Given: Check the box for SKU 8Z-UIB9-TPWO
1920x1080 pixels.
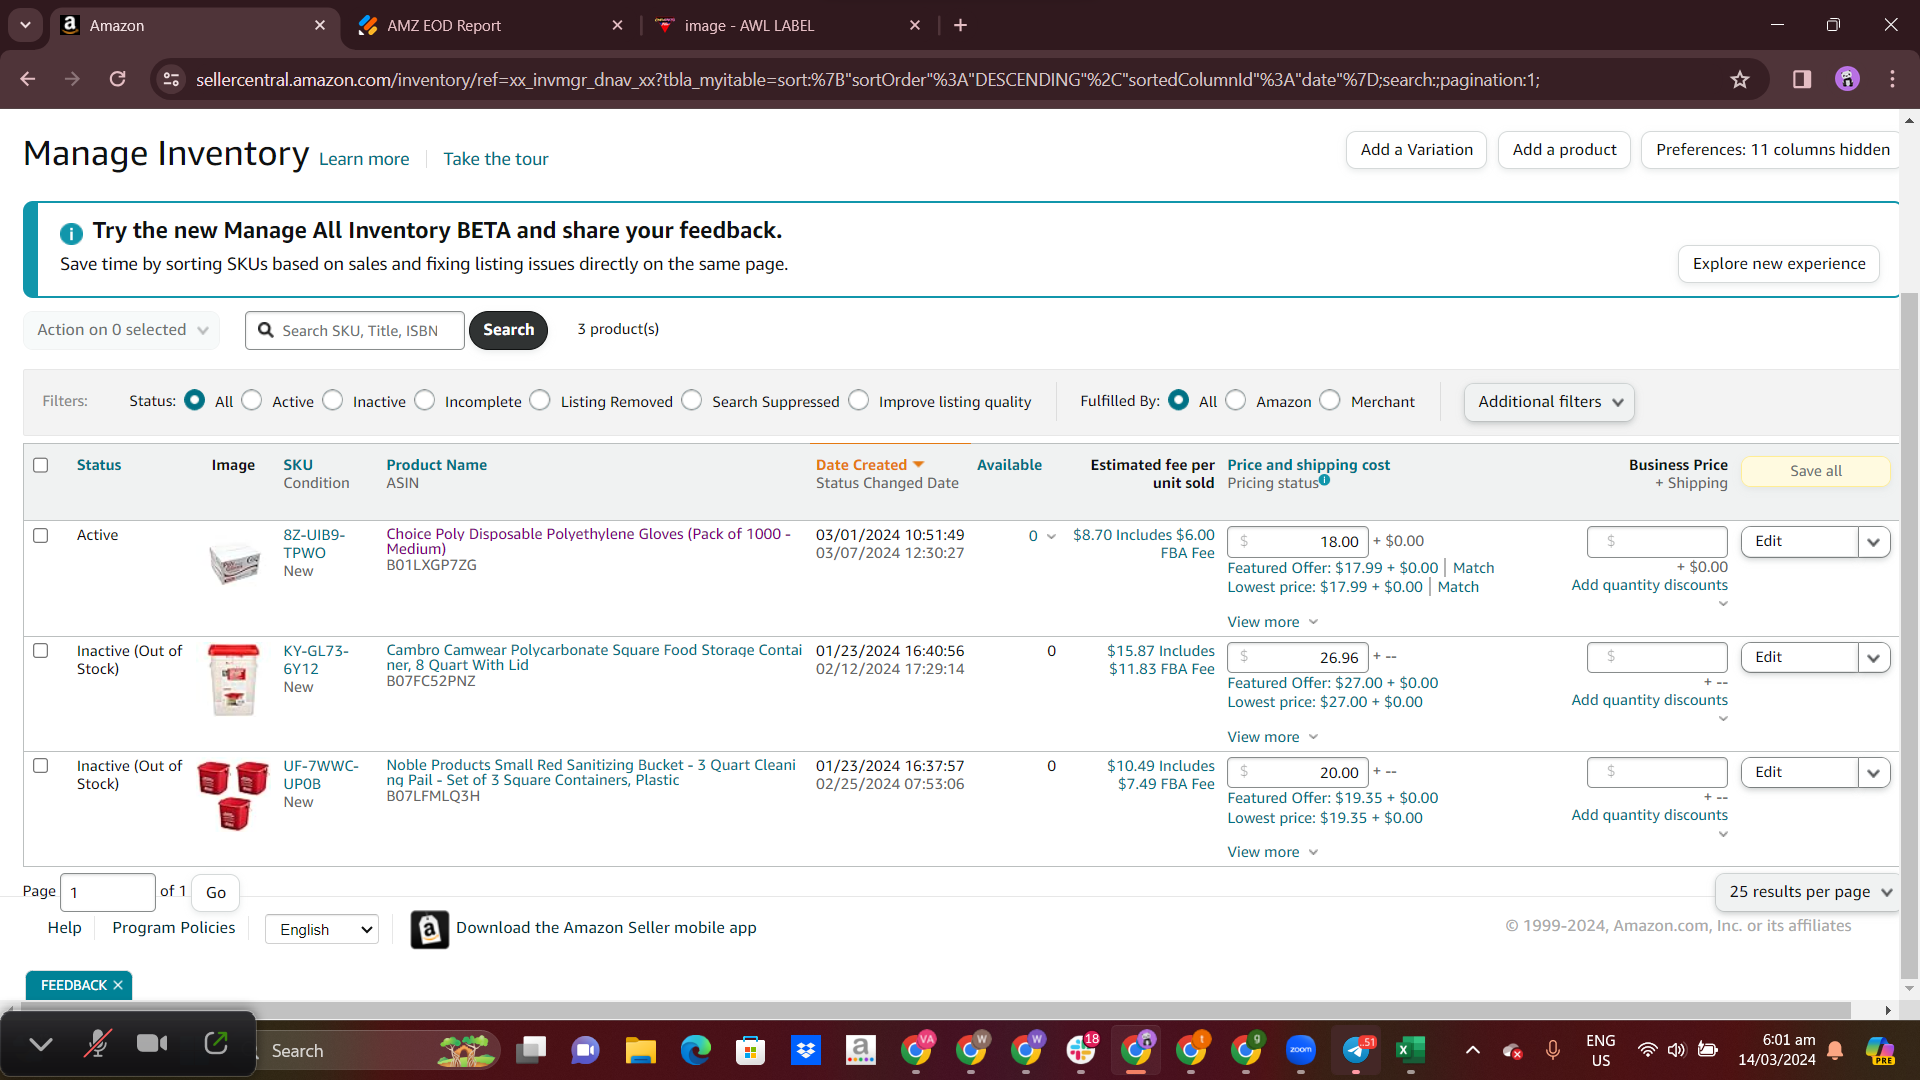Looking at the screenshot, I should click(x=41, y=535).
